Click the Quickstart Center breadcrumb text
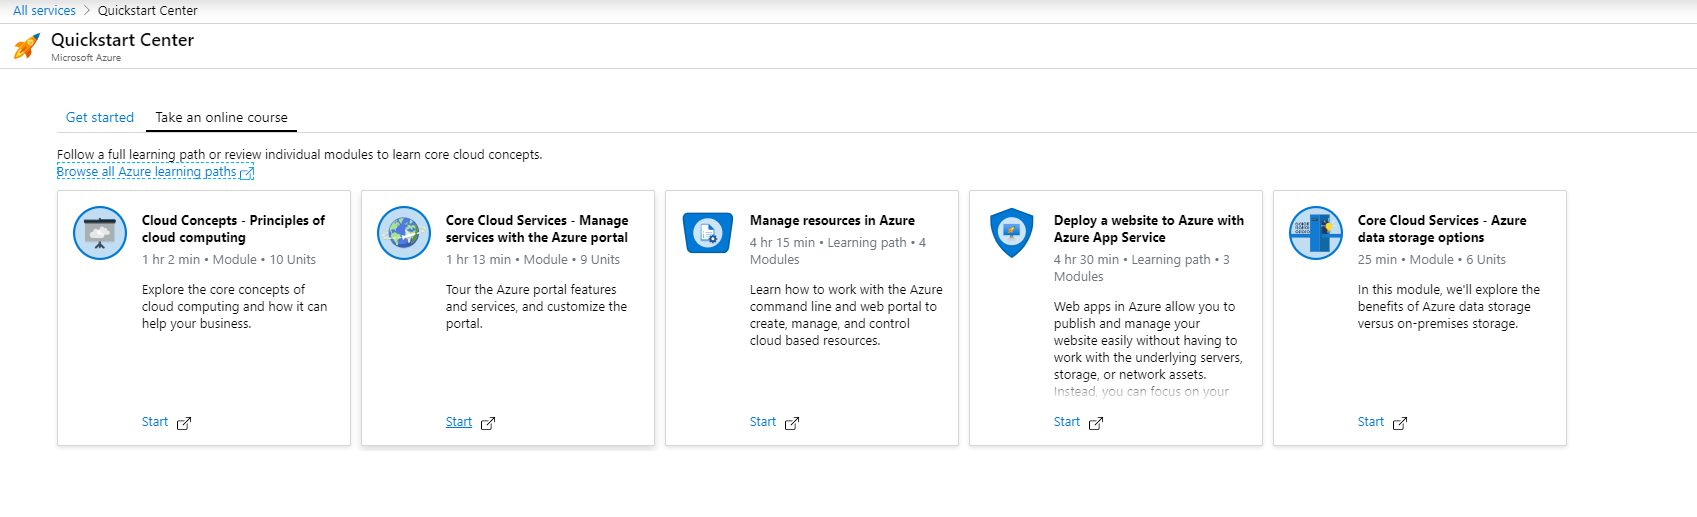This screenshot has width=1697, height=517. click(x=148, y=10)
